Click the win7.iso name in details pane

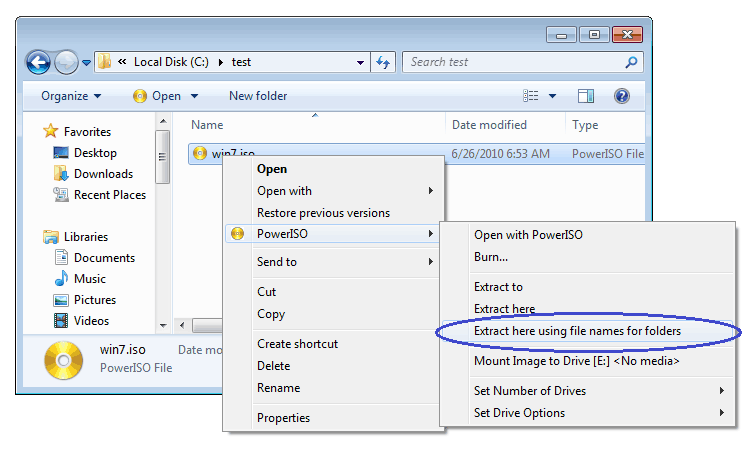pos(122,350)
